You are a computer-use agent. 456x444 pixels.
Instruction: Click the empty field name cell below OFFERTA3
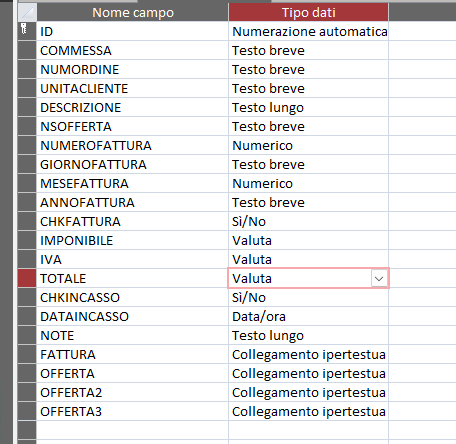tap(133, 431)
